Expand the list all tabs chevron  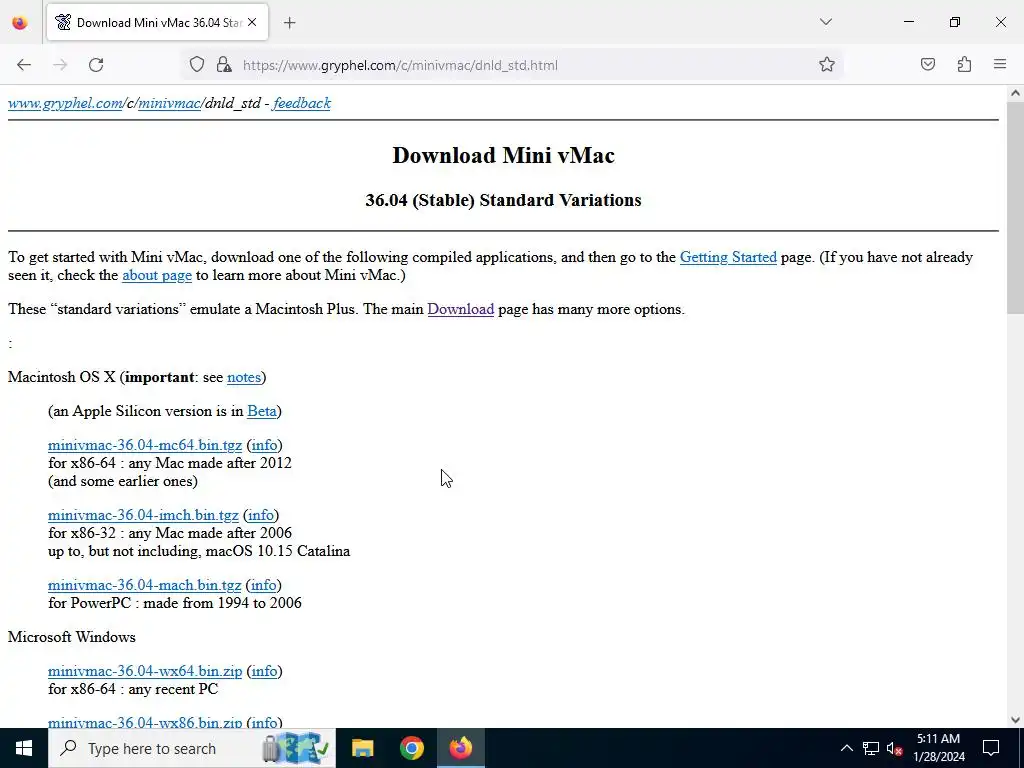pos(826,22)
